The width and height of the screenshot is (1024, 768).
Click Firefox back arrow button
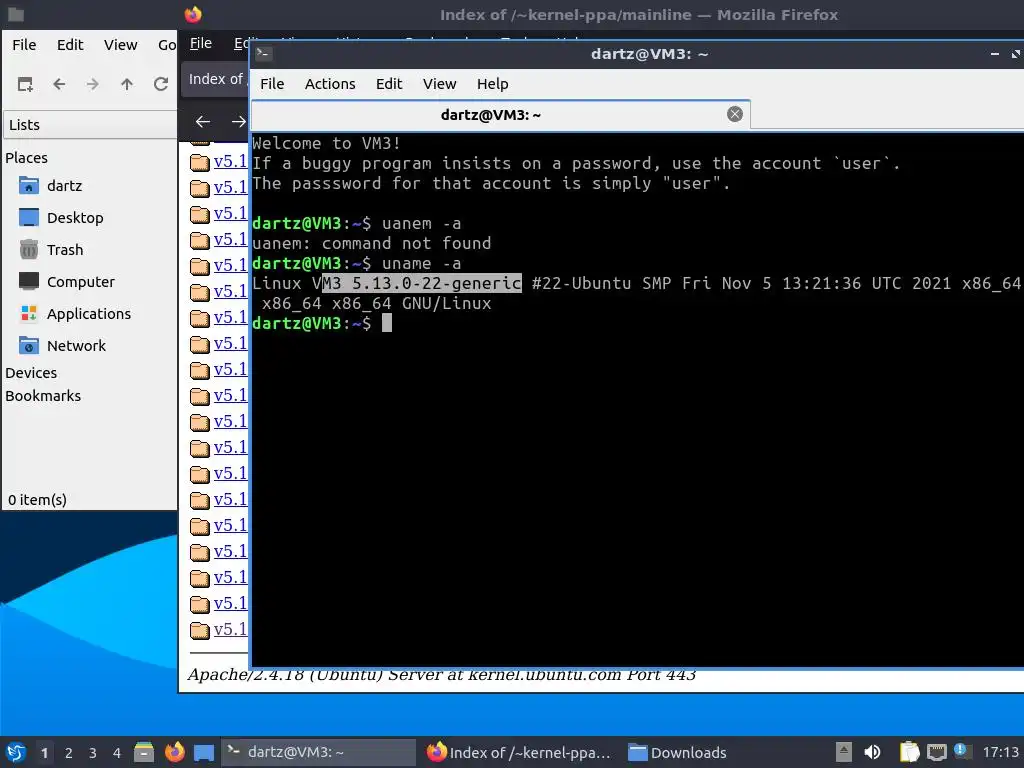pyautogui.click(x=203, y=121)
